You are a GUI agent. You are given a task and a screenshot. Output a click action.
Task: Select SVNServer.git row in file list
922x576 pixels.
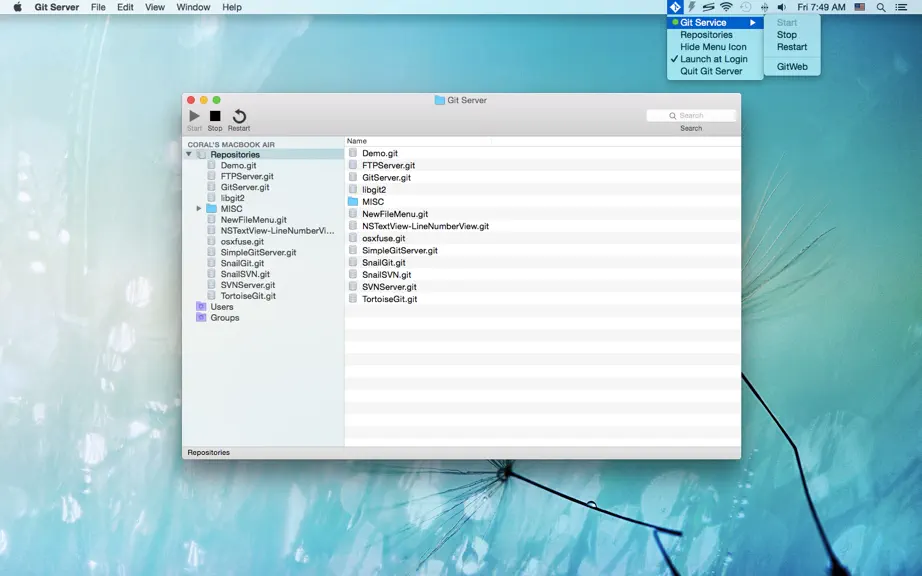coord(542,287)
